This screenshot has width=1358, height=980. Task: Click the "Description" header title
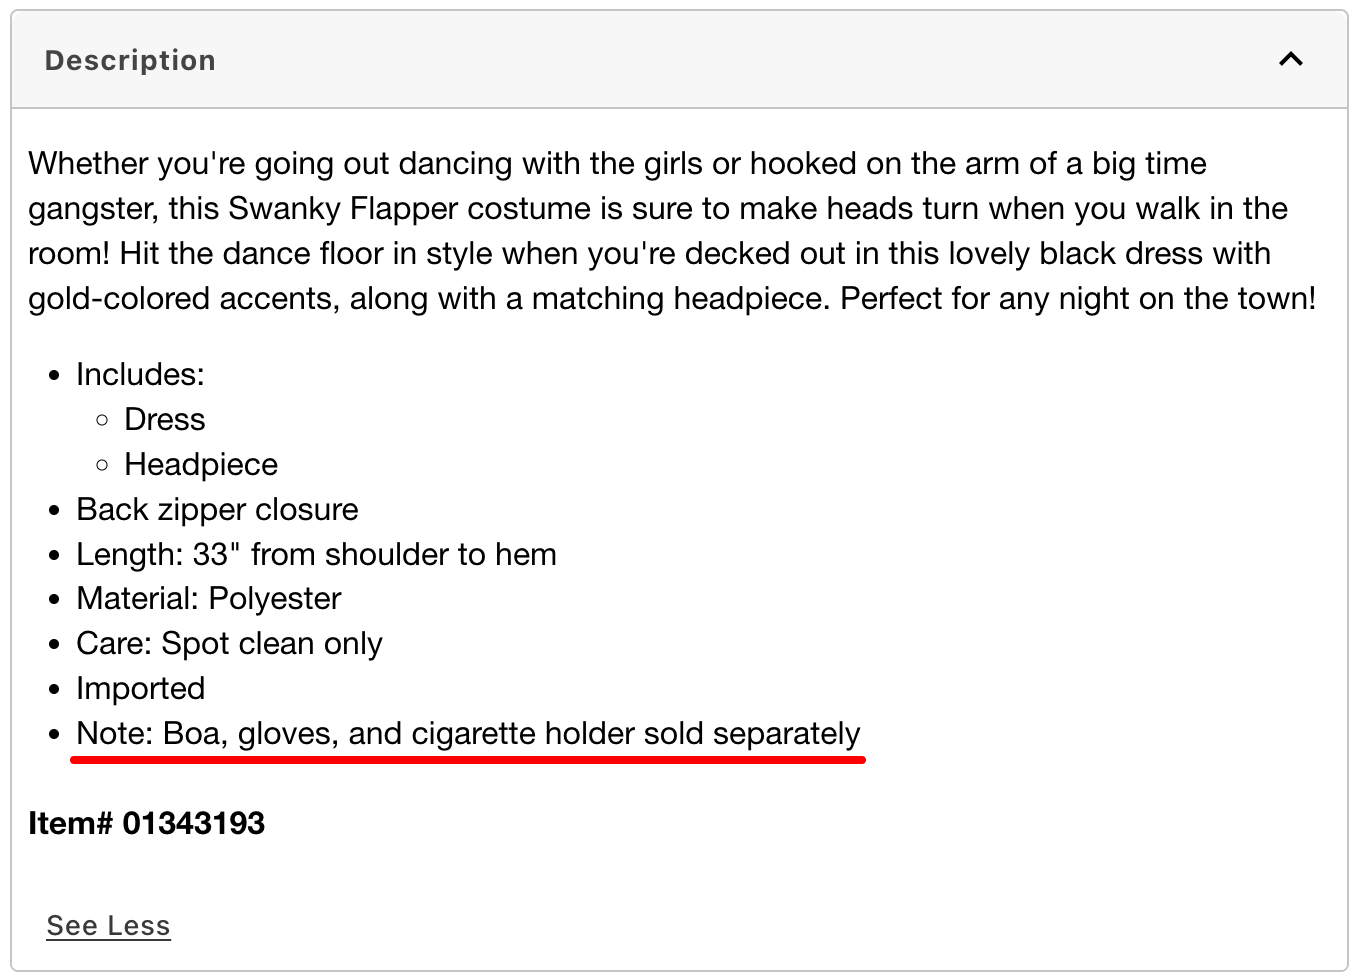point(130,61)
